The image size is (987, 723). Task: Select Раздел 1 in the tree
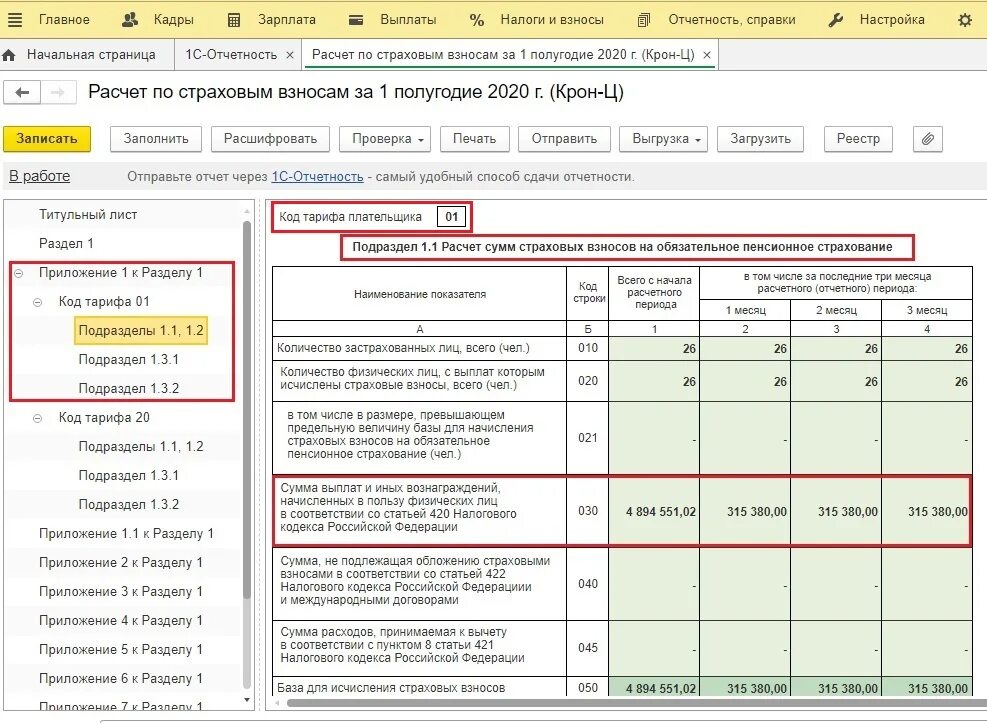tap(66, 244)
